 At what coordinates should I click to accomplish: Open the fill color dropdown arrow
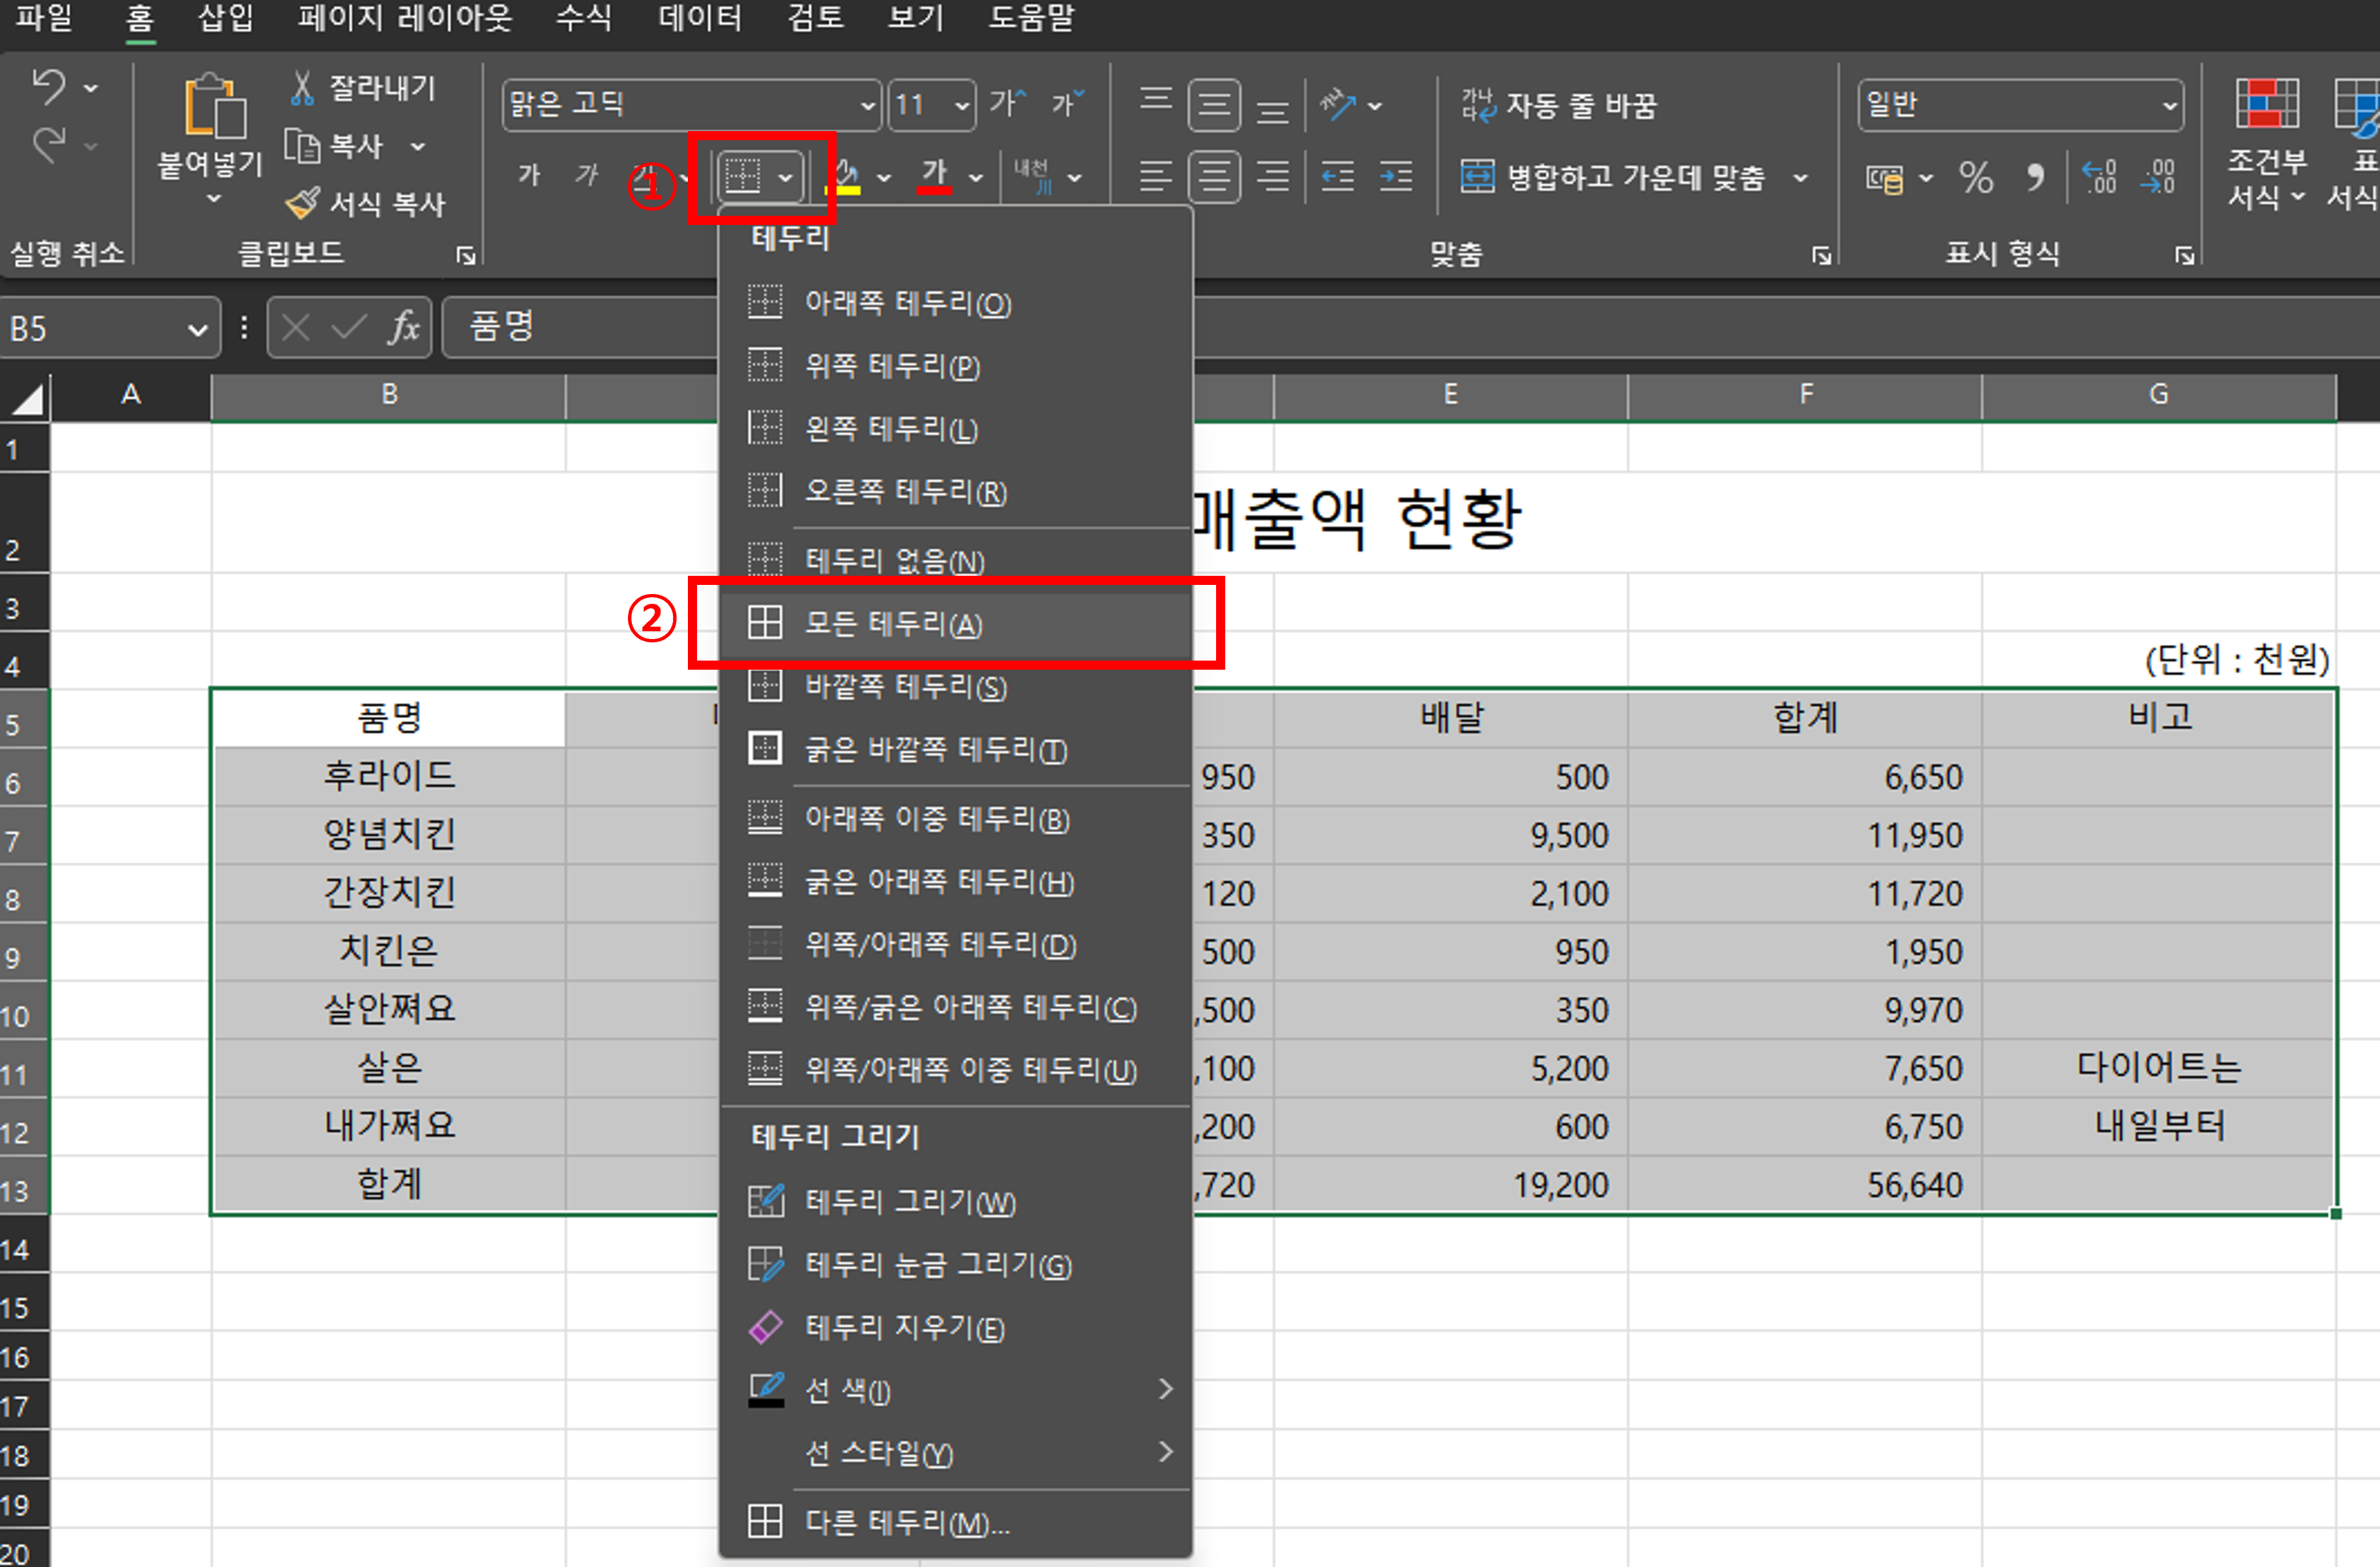click(884, 178)
